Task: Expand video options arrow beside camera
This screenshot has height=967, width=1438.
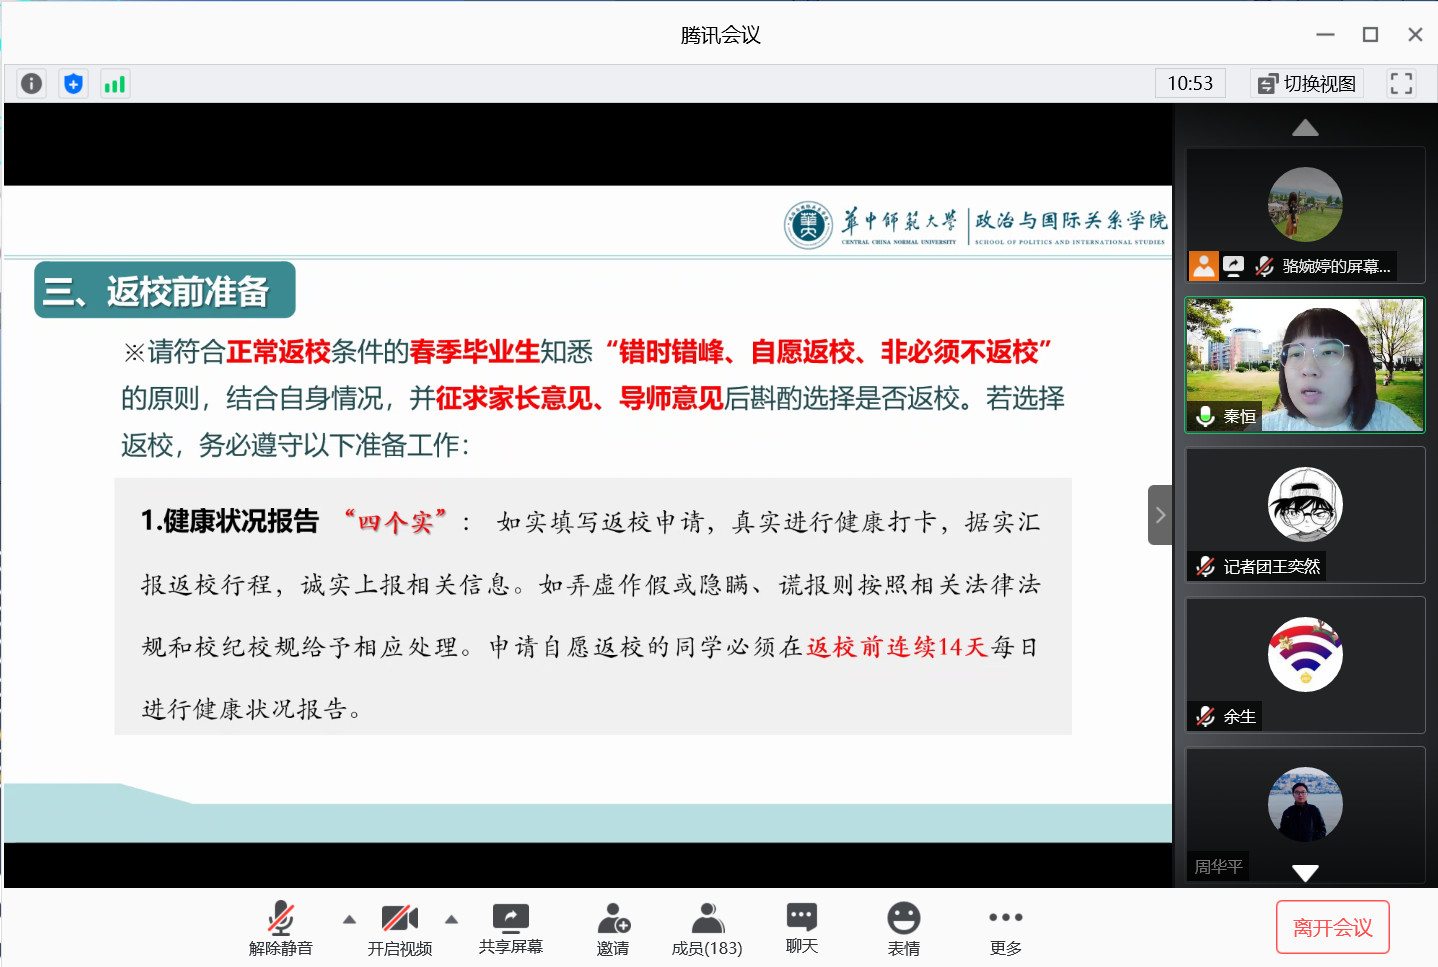Action: (x=451, y=919)
